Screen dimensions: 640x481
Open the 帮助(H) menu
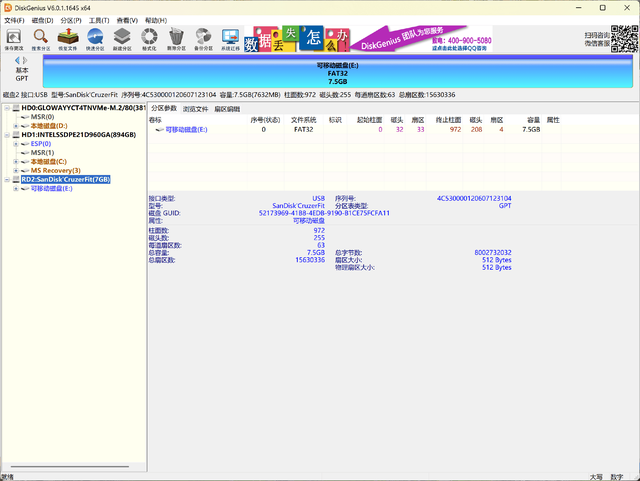click(x=156, y=20)
